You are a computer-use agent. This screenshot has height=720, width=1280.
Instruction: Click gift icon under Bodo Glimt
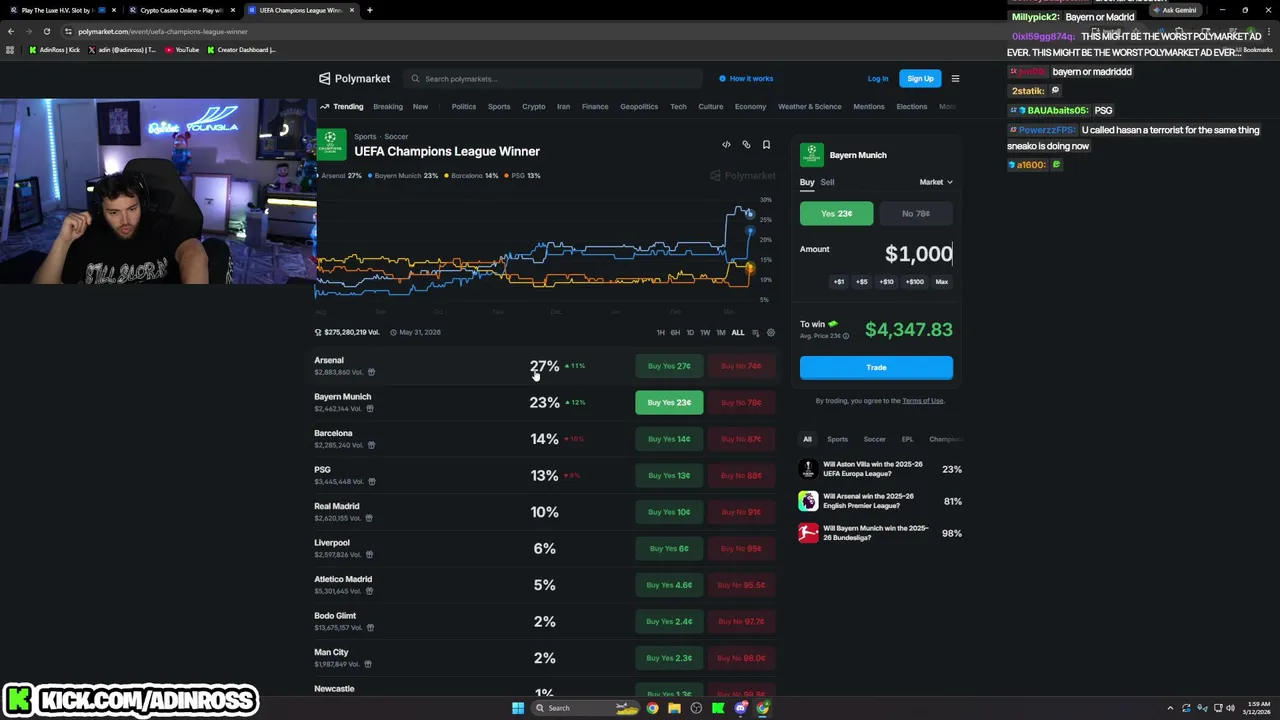(x=370, y=628)
